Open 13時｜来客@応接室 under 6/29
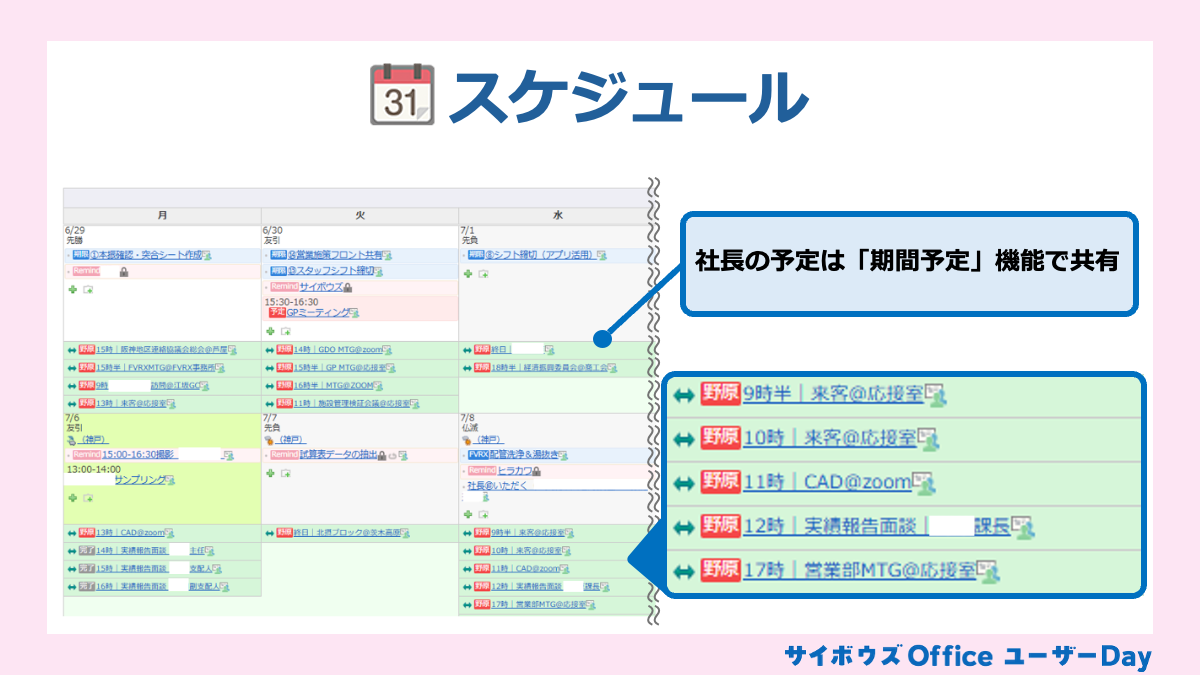Image resolution: width=1200 pixels, height=675 pixels. [131, 403]
